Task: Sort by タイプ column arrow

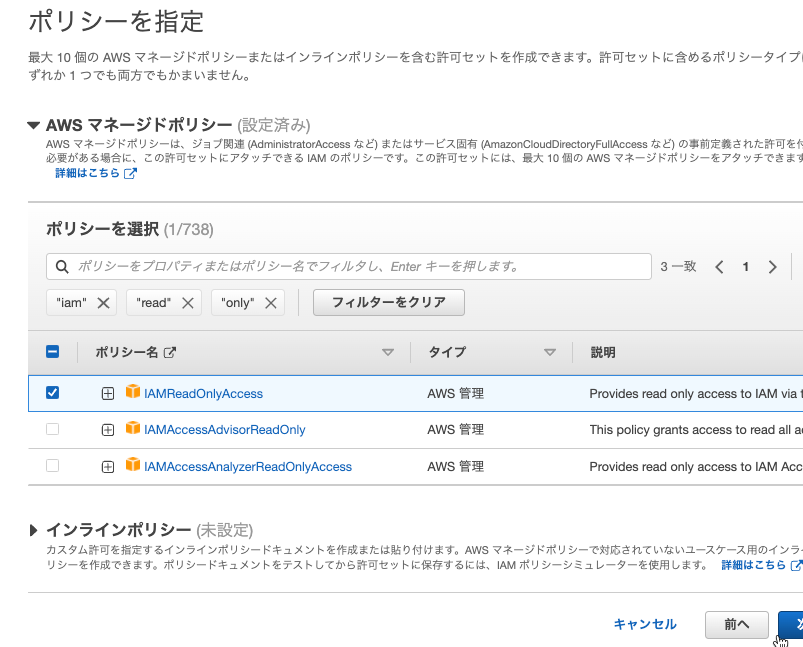Action: point(550,352)
